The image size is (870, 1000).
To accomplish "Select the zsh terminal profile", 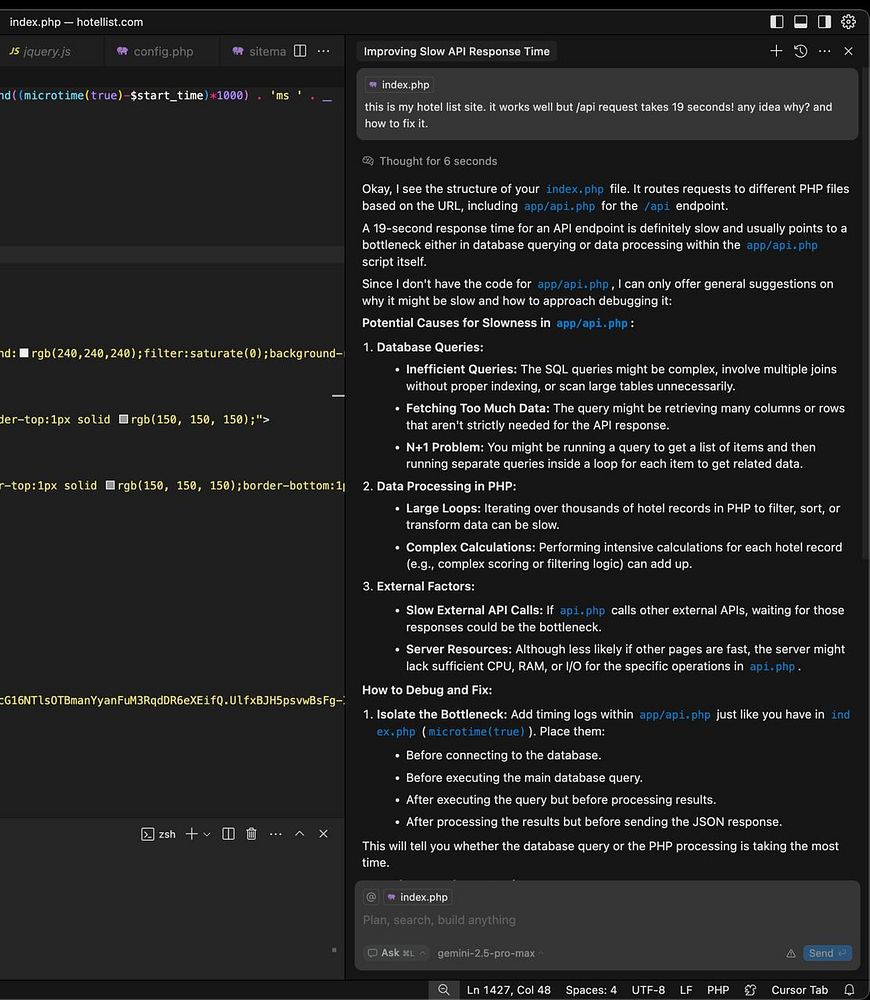I will coord(158,834).
